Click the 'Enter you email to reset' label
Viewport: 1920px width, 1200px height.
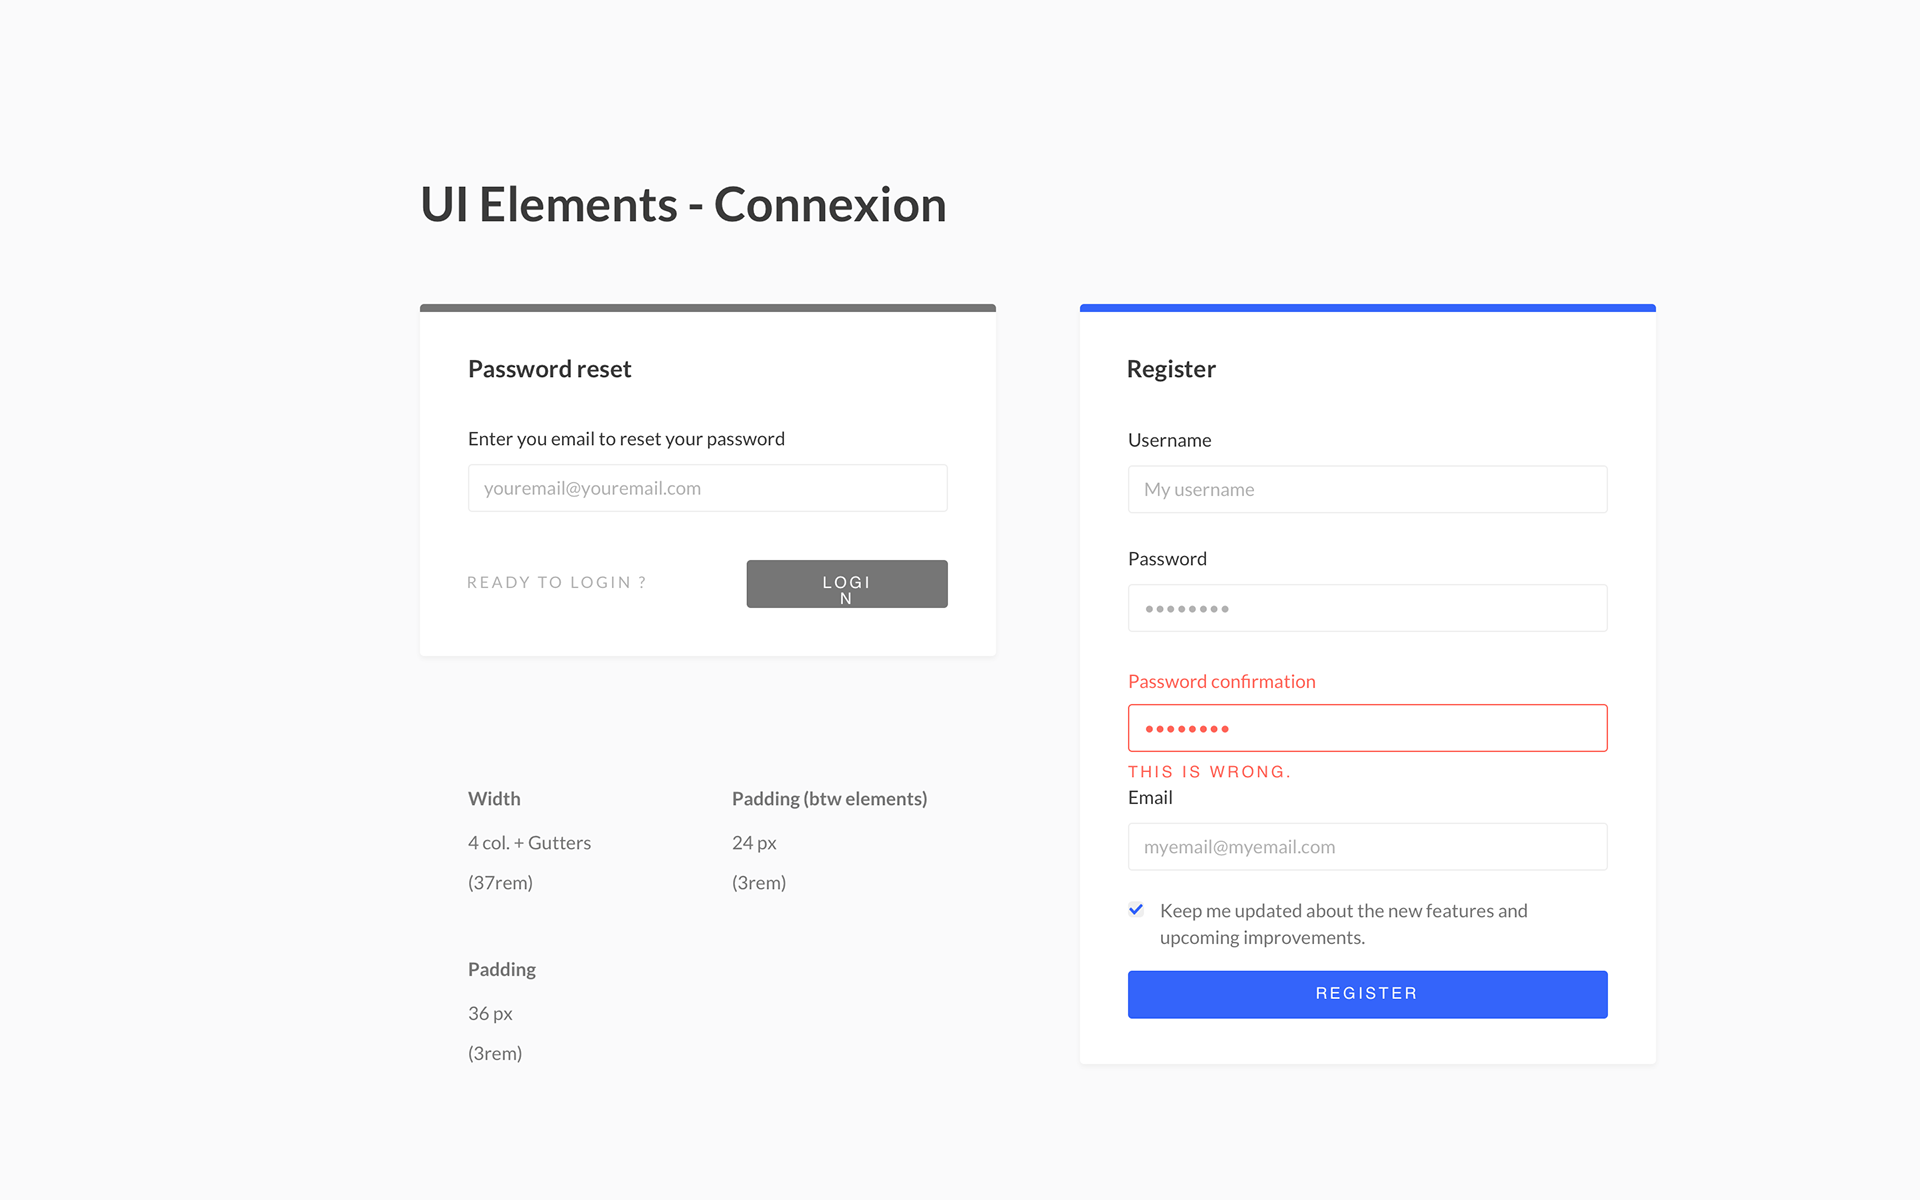(x=626, y=439)
